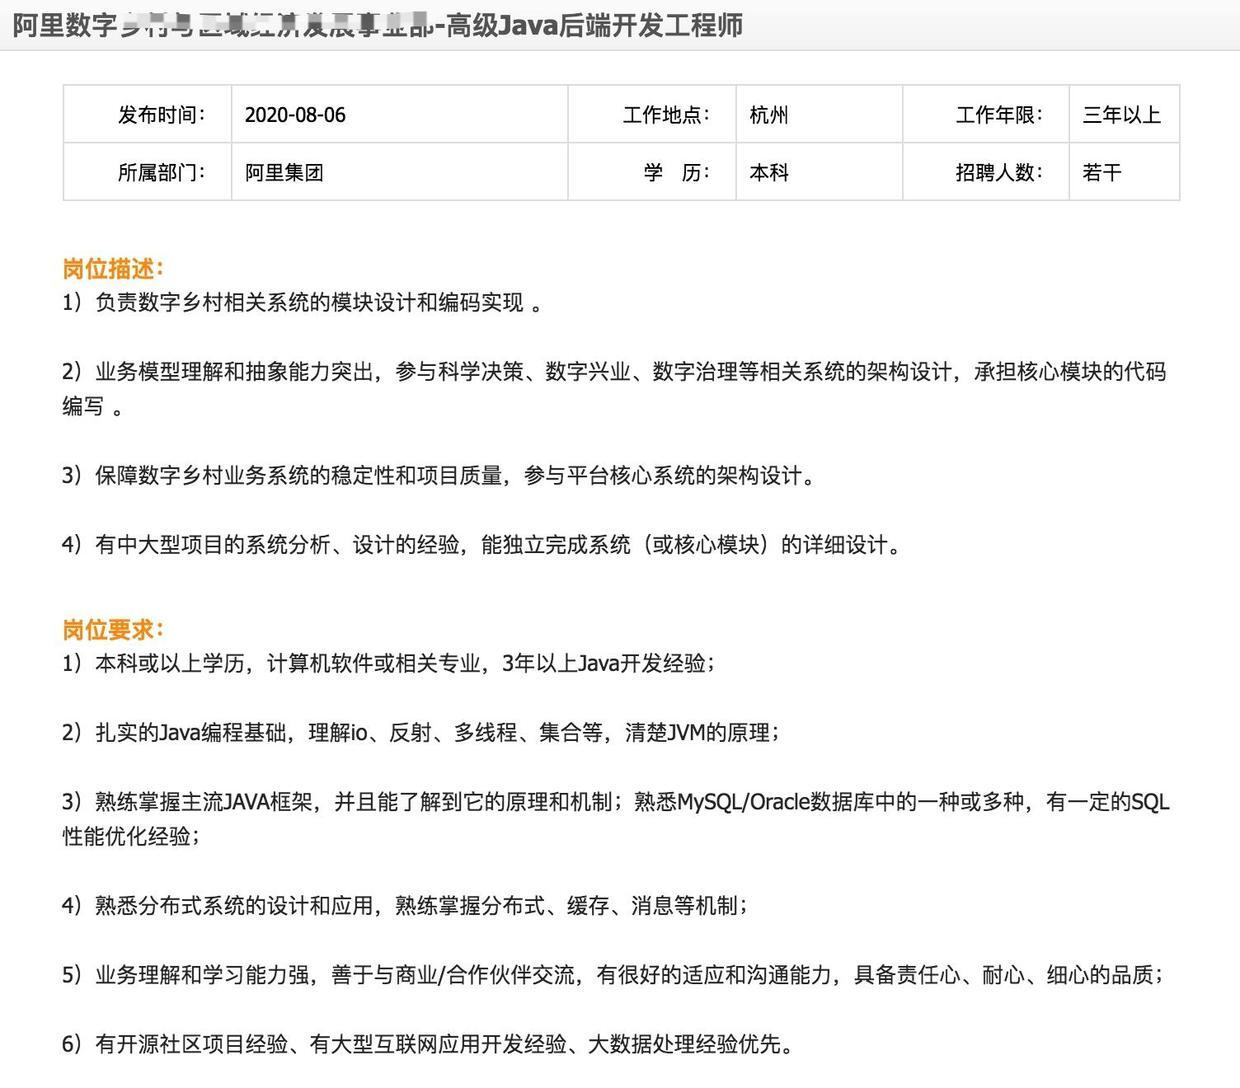The width and height of the screenshot is (1240, 1088).
Task: Click the orange 岗位要求 heading
Action: (x=113, y=629)
